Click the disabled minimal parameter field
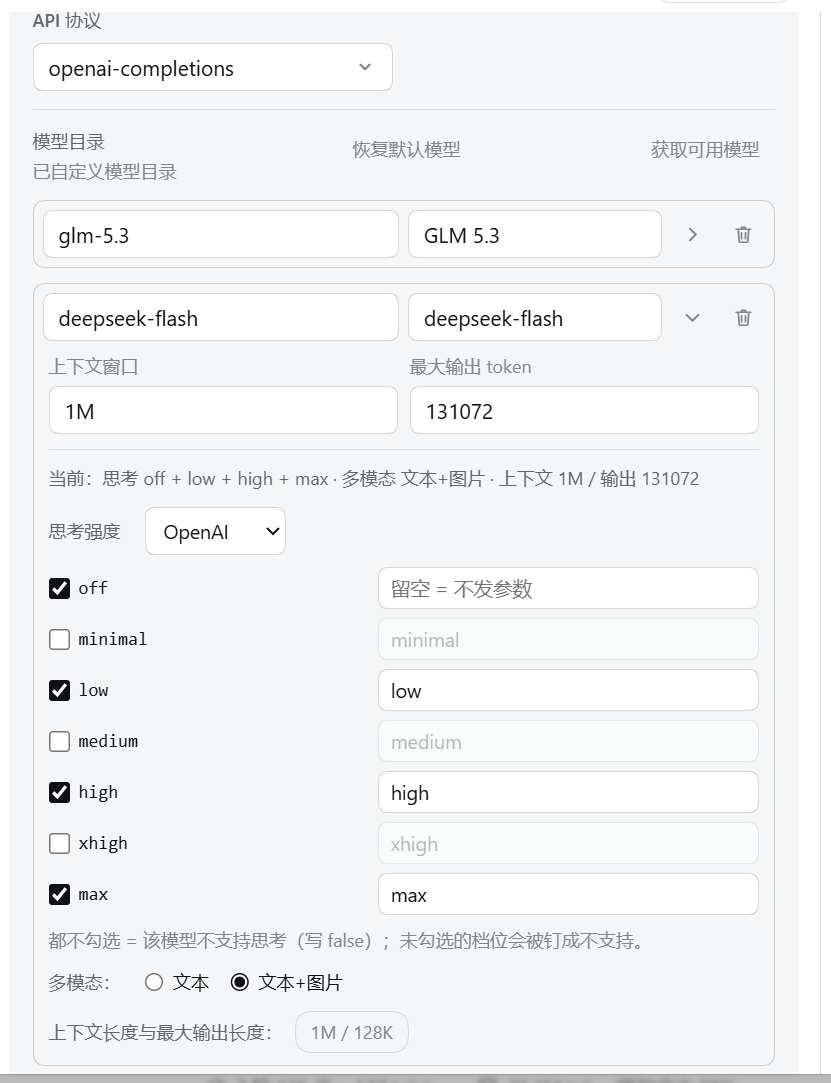 tap(569, 640)
